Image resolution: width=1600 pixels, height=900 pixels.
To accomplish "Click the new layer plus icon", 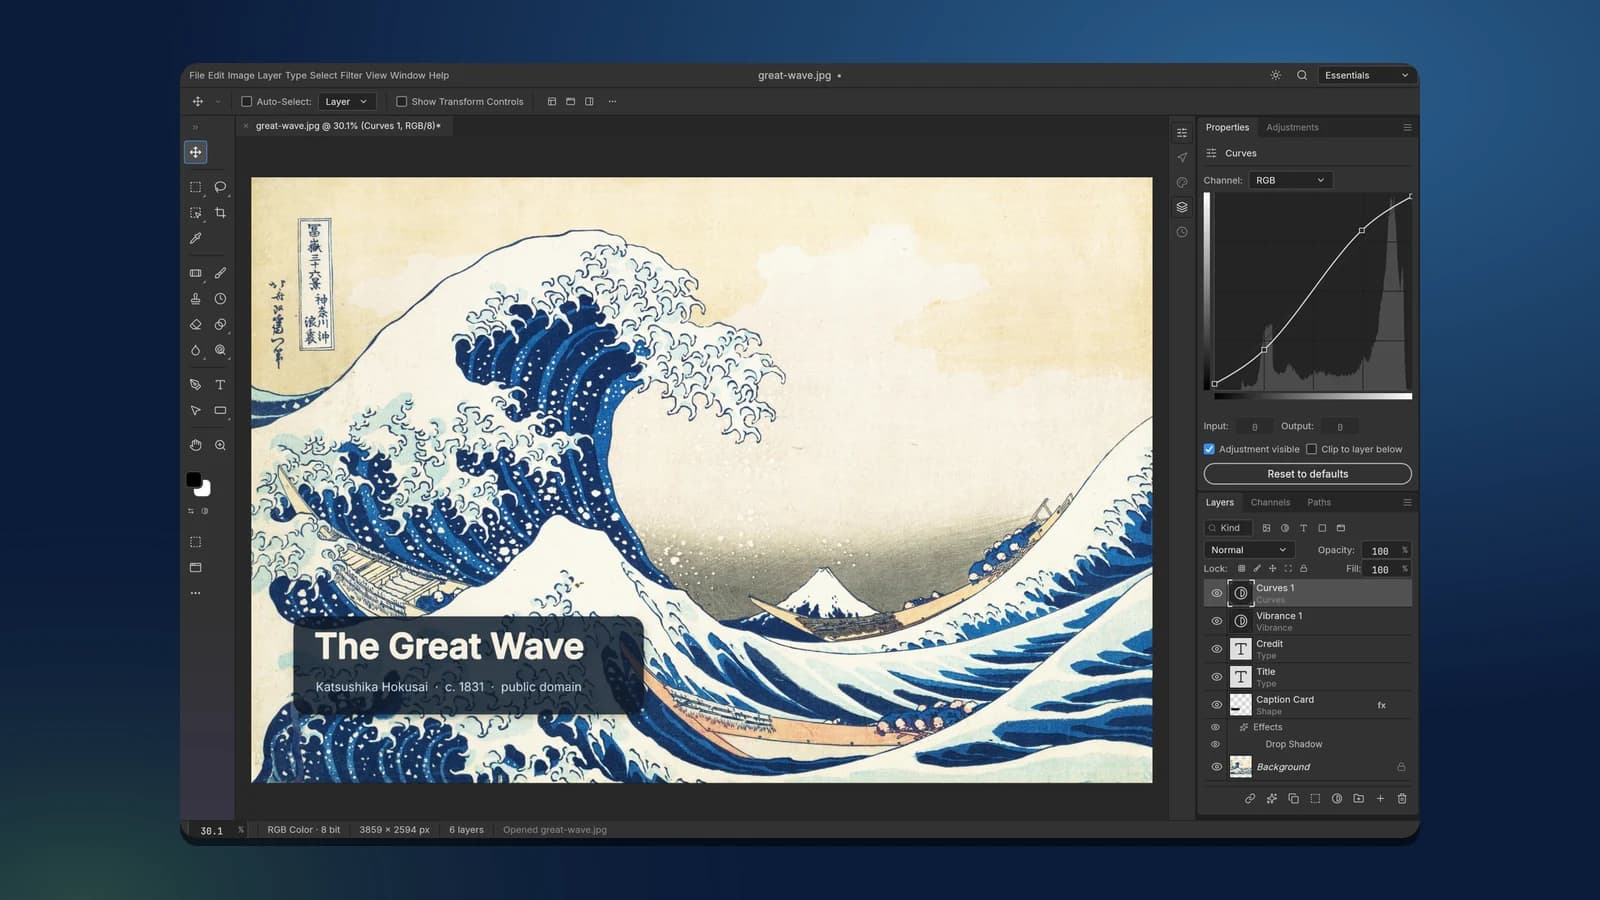I will coord(1380,798).
